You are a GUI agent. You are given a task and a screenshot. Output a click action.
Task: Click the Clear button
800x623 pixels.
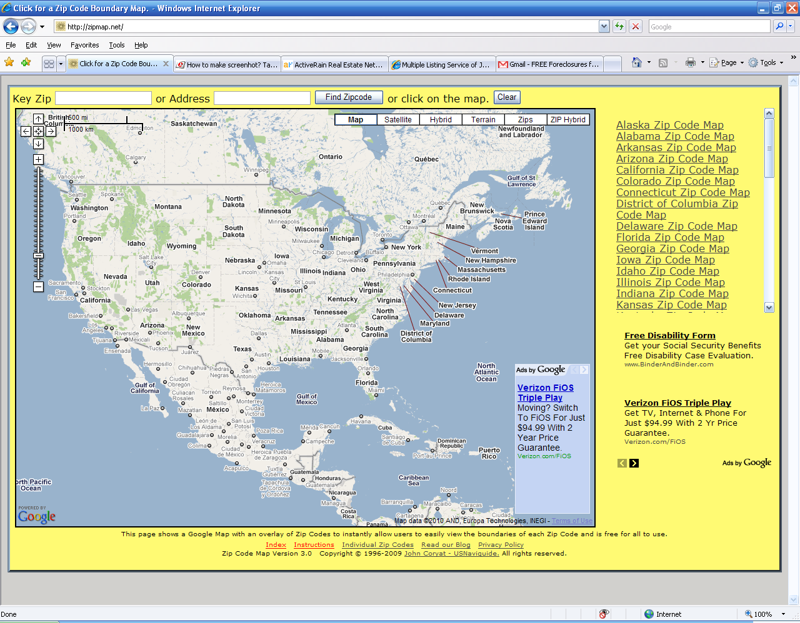pos(507,97)
